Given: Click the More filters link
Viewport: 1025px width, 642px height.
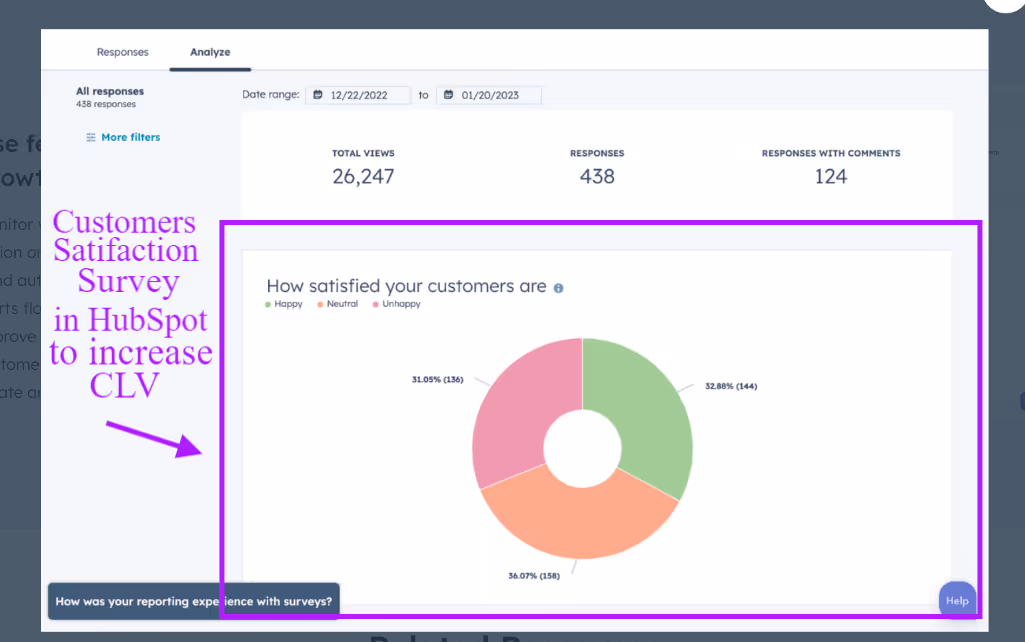Looking at the screenshot, I should [x=129, y=137].
